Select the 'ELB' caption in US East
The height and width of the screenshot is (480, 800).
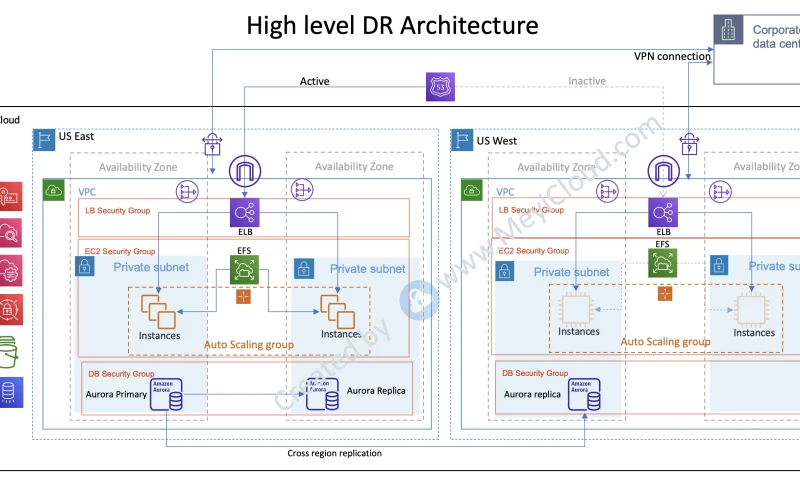click(245, 232)
